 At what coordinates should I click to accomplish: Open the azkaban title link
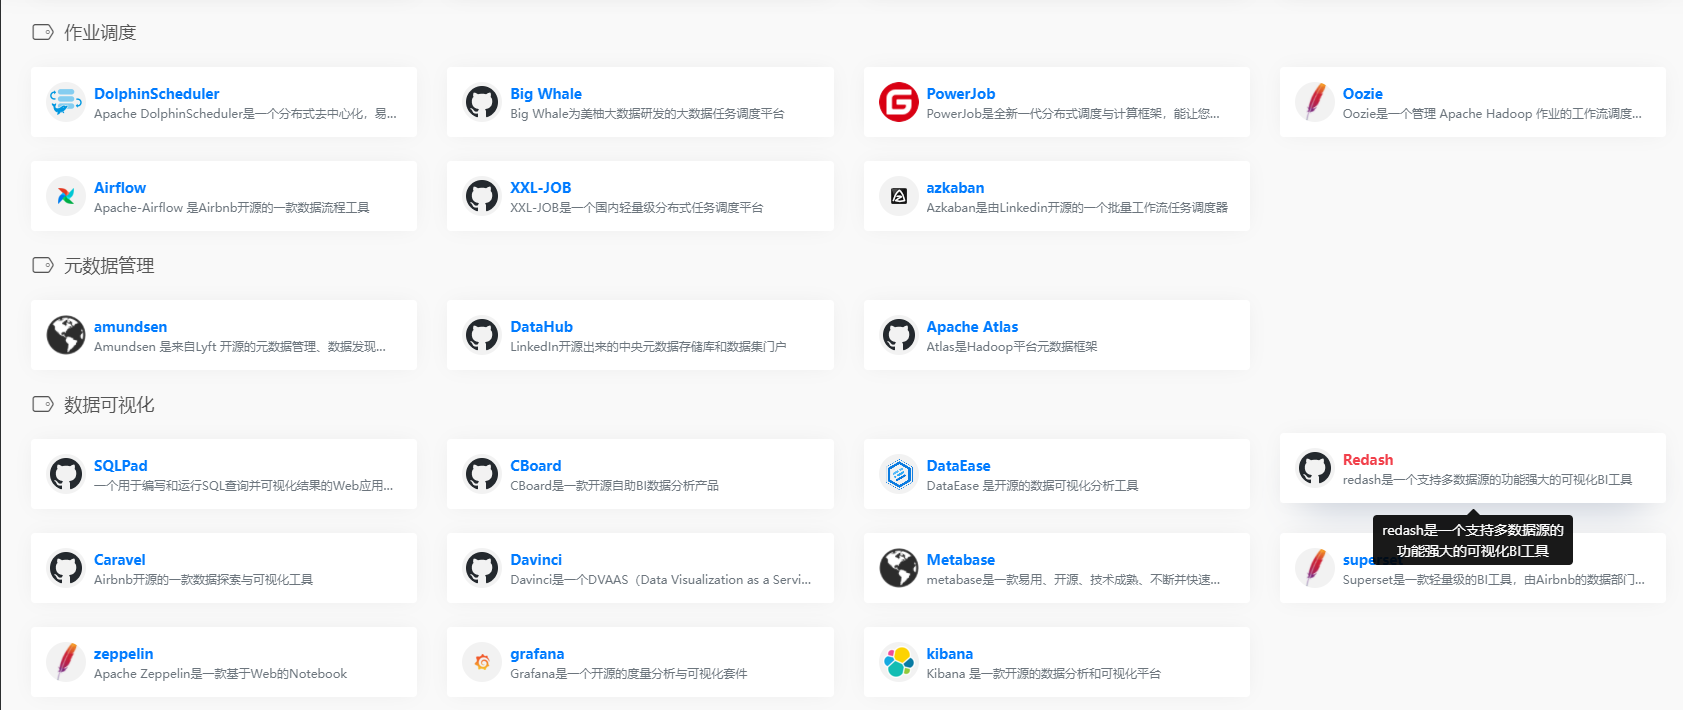click(x=955, y=188)
